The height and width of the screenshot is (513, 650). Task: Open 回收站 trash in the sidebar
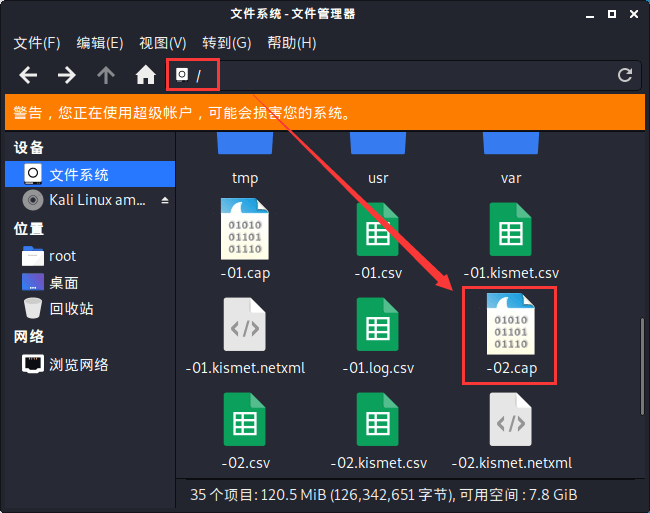click(x=90, y=308)
